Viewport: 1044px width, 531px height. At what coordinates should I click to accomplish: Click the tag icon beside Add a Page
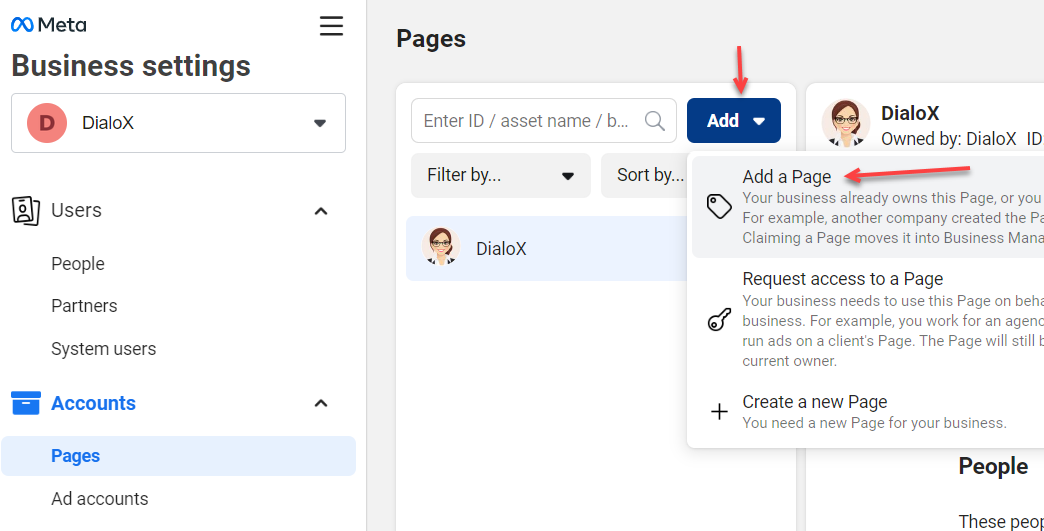click(719, 206)
